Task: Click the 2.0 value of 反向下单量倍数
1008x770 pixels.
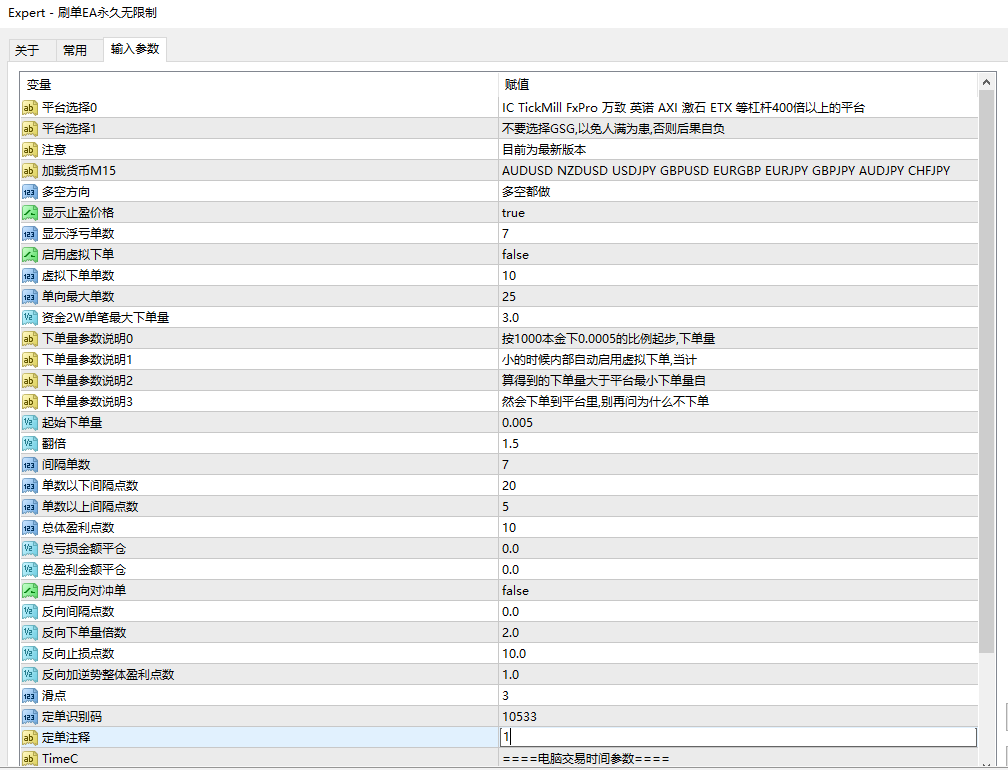Action: pos(510,632)
